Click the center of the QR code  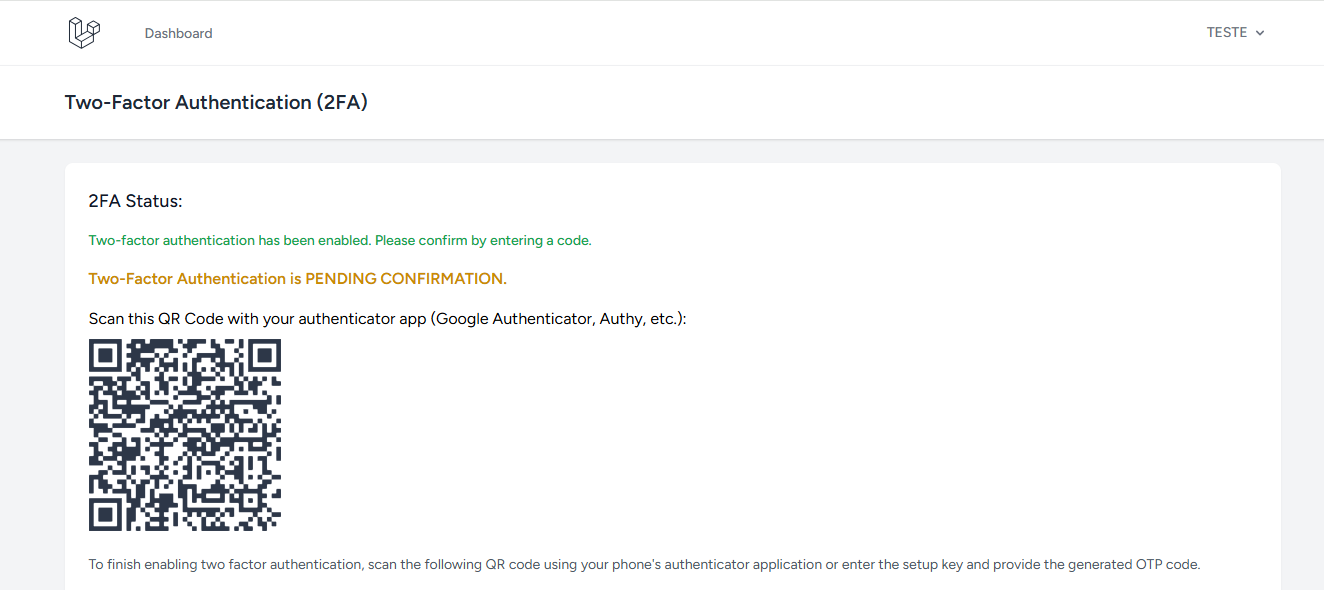coord(184,434)
